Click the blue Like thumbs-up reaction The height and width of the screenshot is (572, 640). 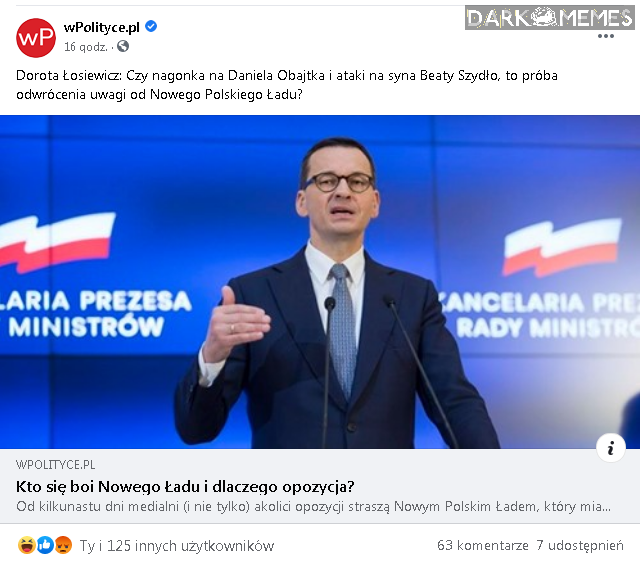45,545
